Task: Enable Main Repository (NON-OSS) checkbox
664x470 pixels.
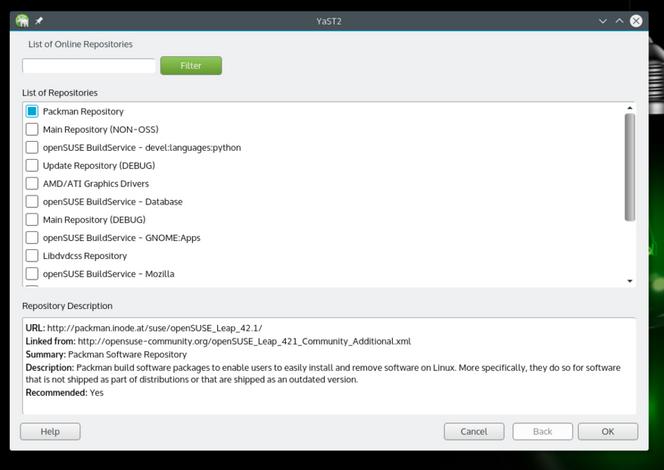Action: [32, 129]
